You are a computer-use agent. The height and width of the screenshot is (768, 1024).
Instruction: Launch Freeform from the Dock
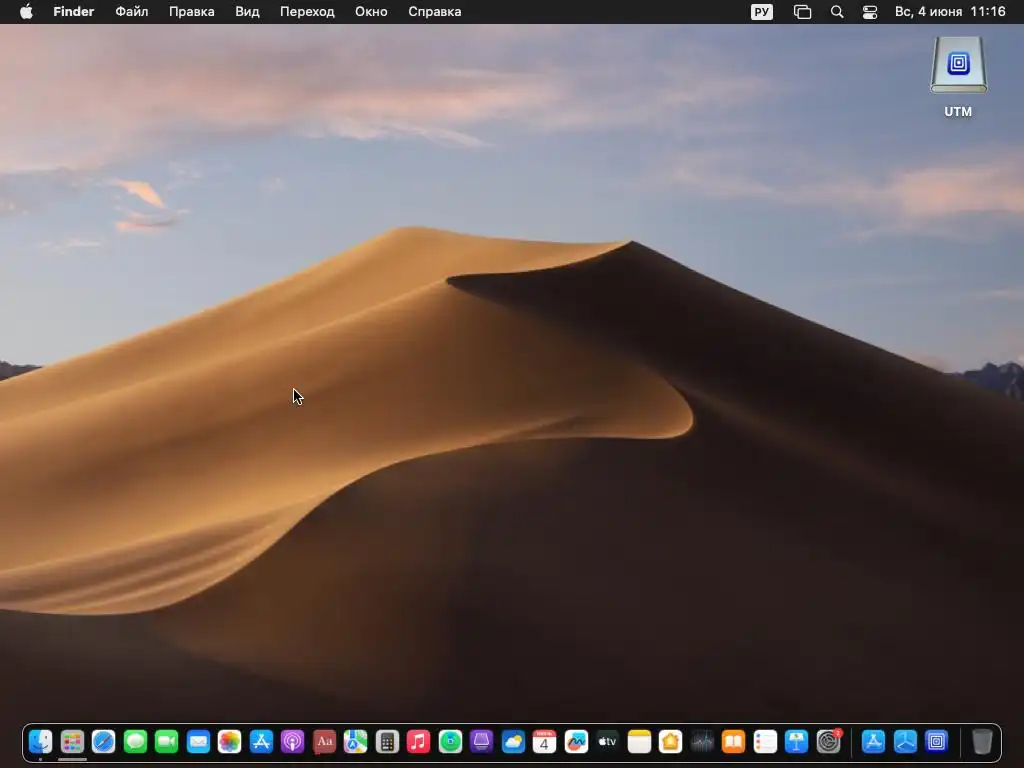coord(576,741)
